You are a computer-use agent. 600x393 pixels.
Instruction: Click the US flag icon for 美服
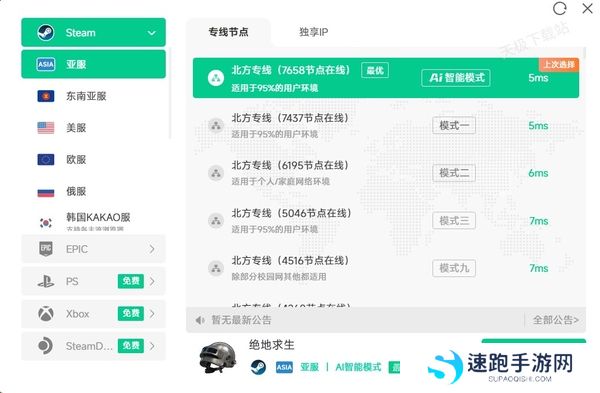pyautogui.click(x=46, y=128)
